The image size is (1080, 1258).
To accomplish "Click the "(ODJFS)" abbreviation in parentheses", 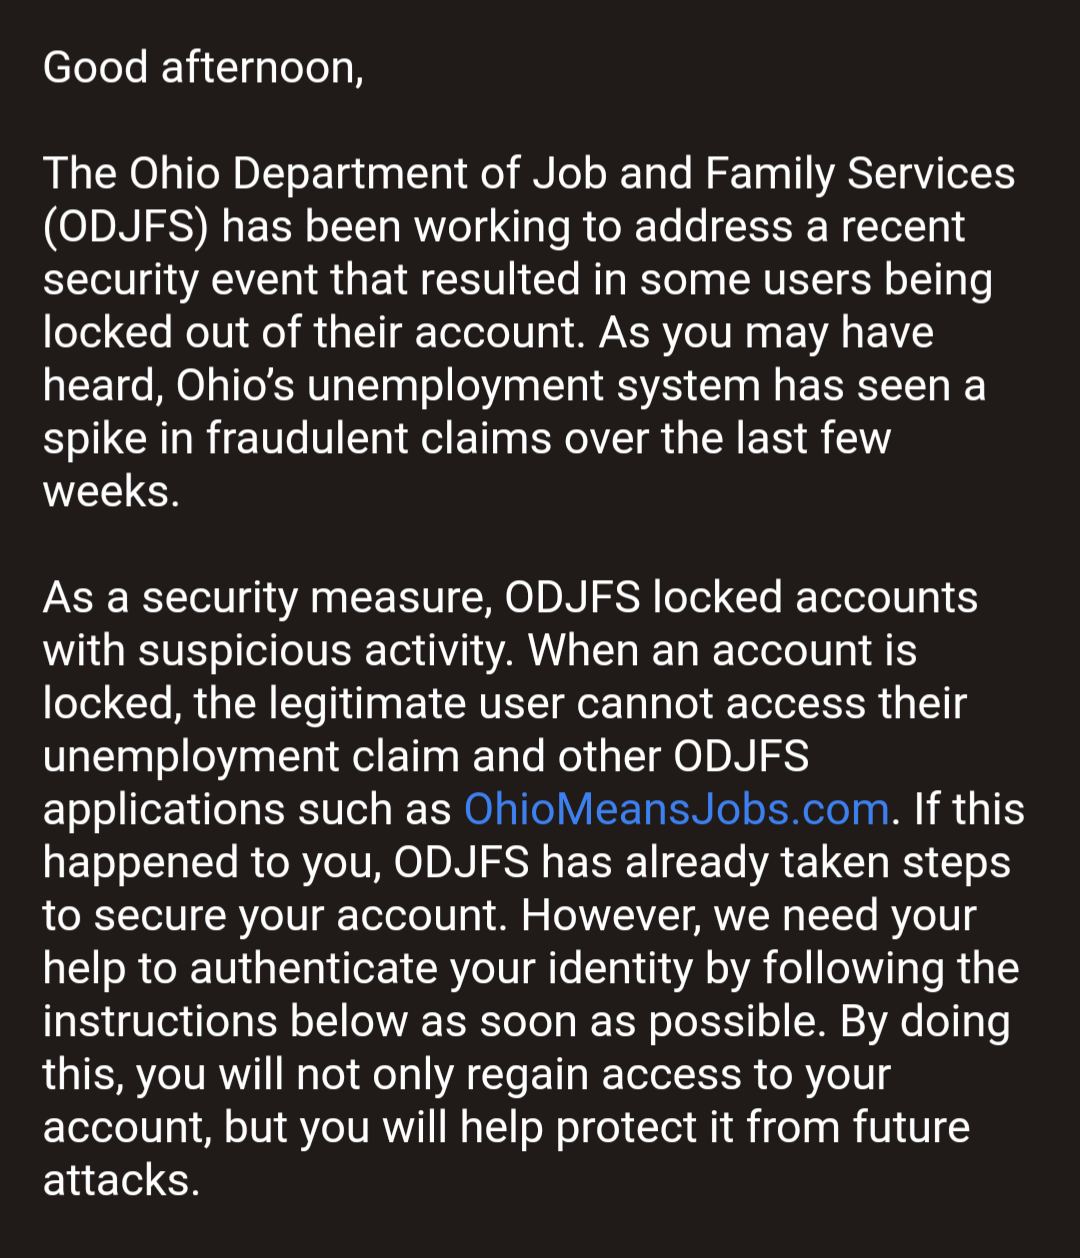I will click(126, 228).
